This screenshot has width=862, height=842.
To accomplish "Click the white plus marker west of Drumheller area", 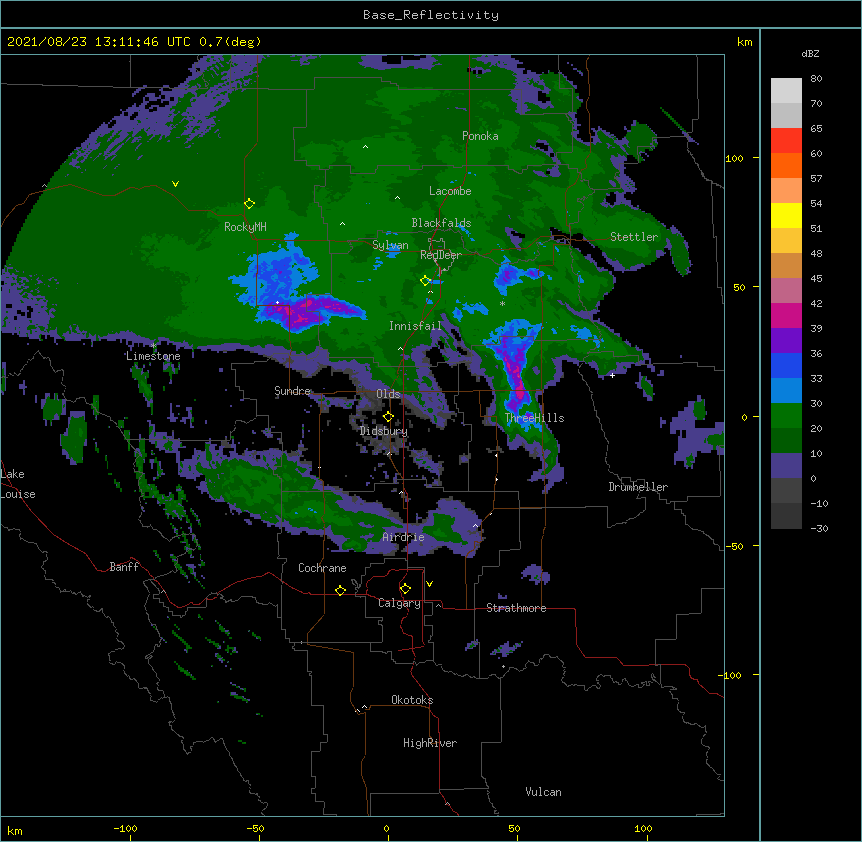I will click(612, 375).
